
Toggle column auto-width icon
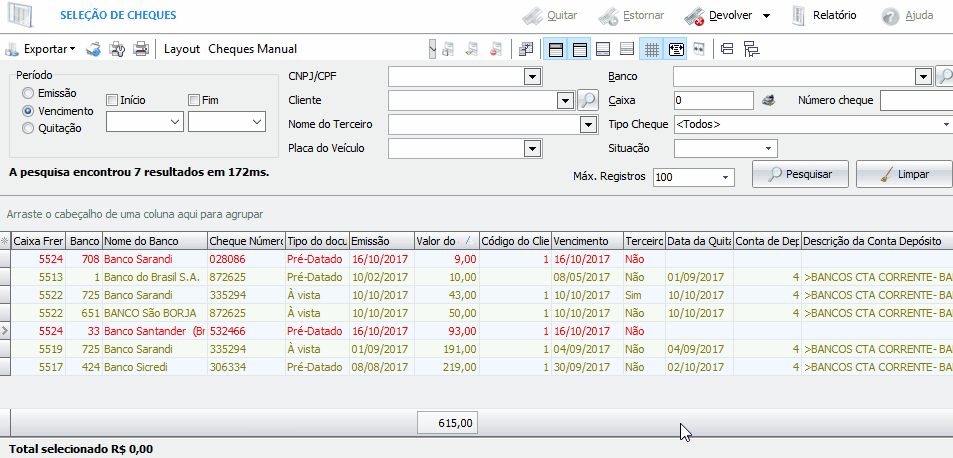675,50
